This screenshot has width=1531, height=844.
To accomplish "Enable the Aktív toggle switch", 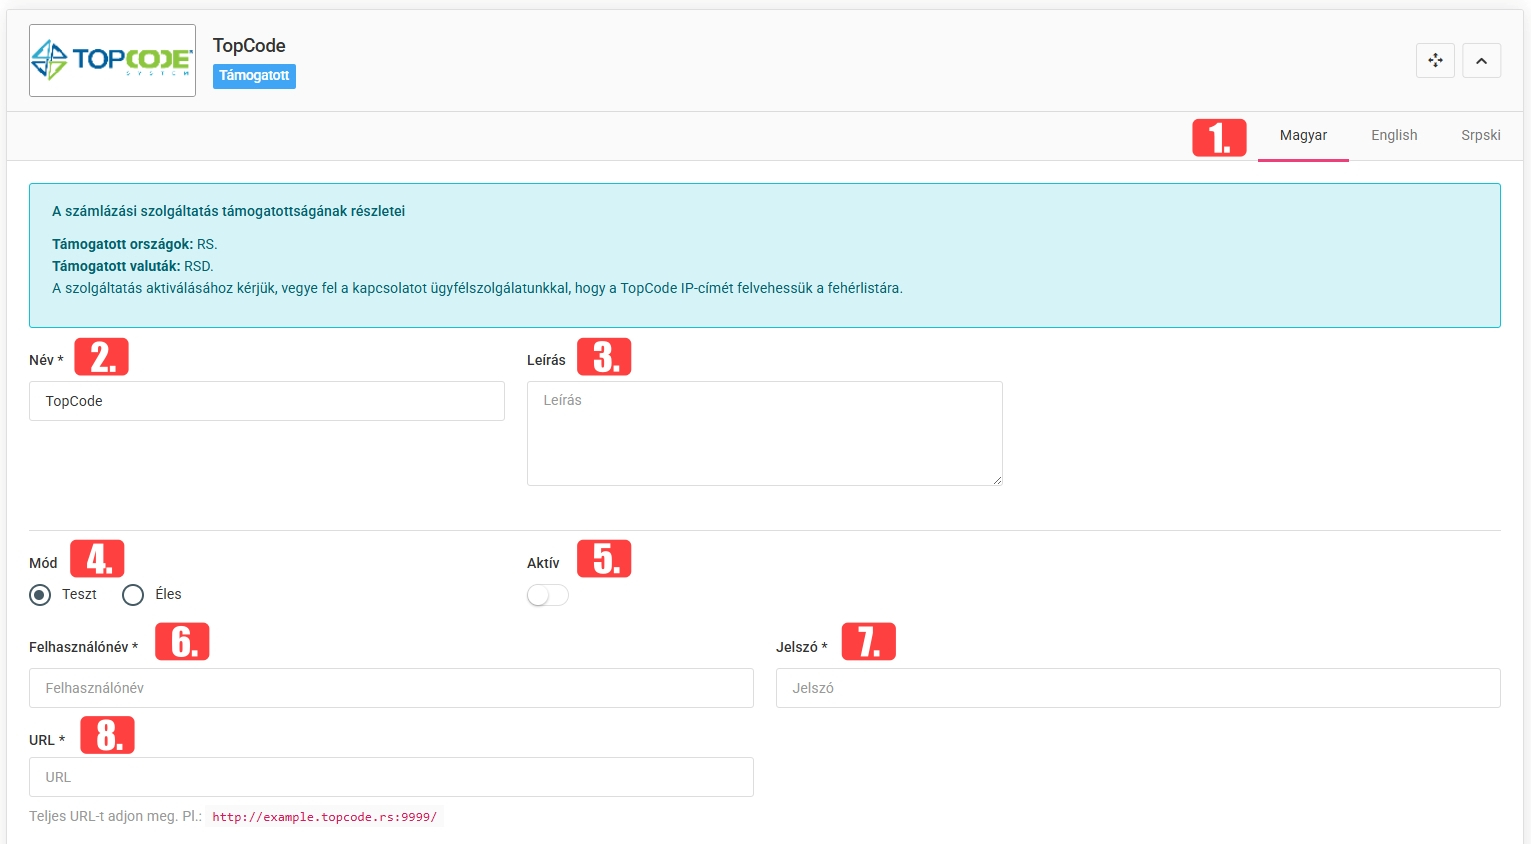I will [x=547, y=595].
